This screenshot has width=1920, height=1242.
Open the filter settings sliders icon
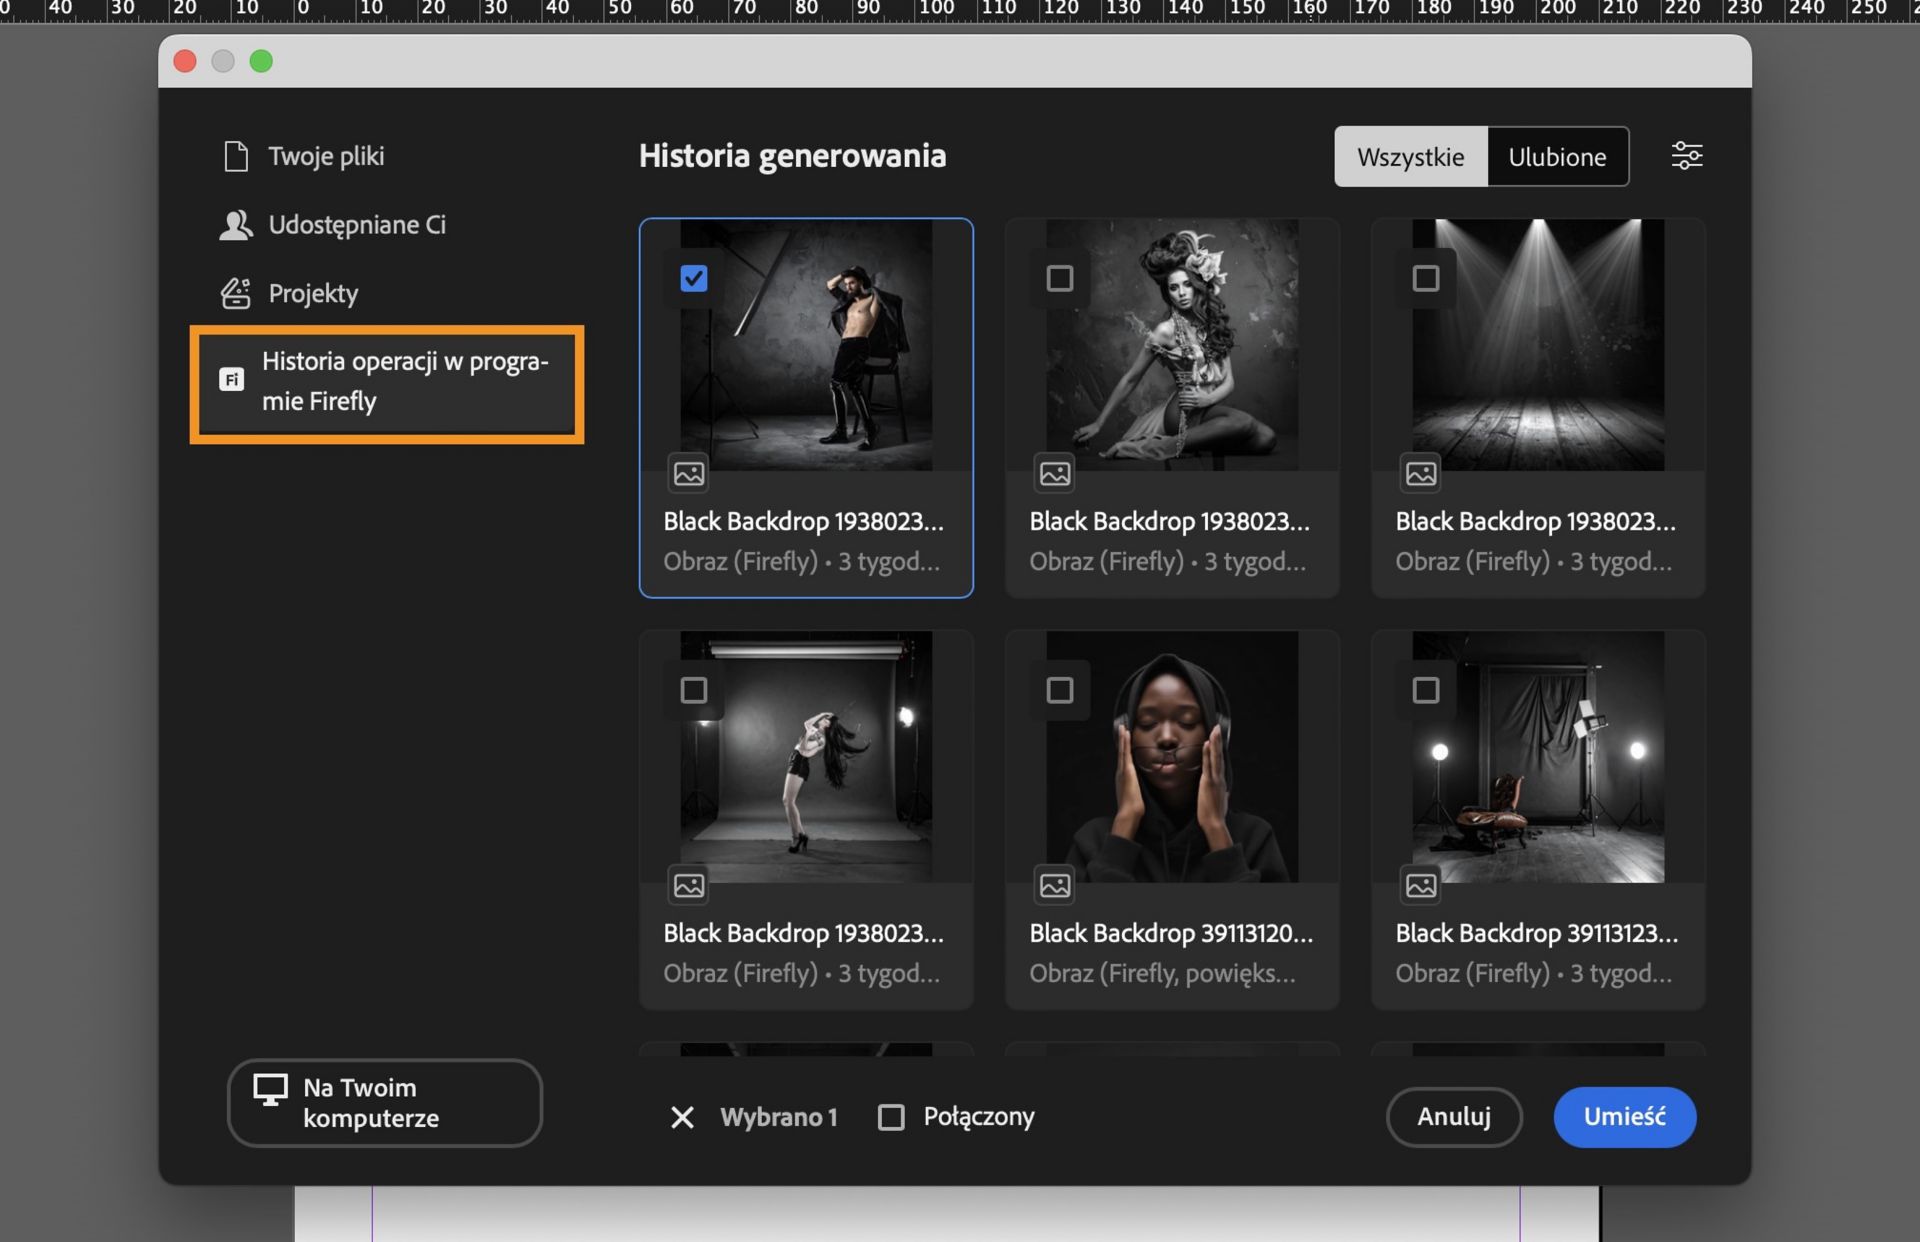1686,156
